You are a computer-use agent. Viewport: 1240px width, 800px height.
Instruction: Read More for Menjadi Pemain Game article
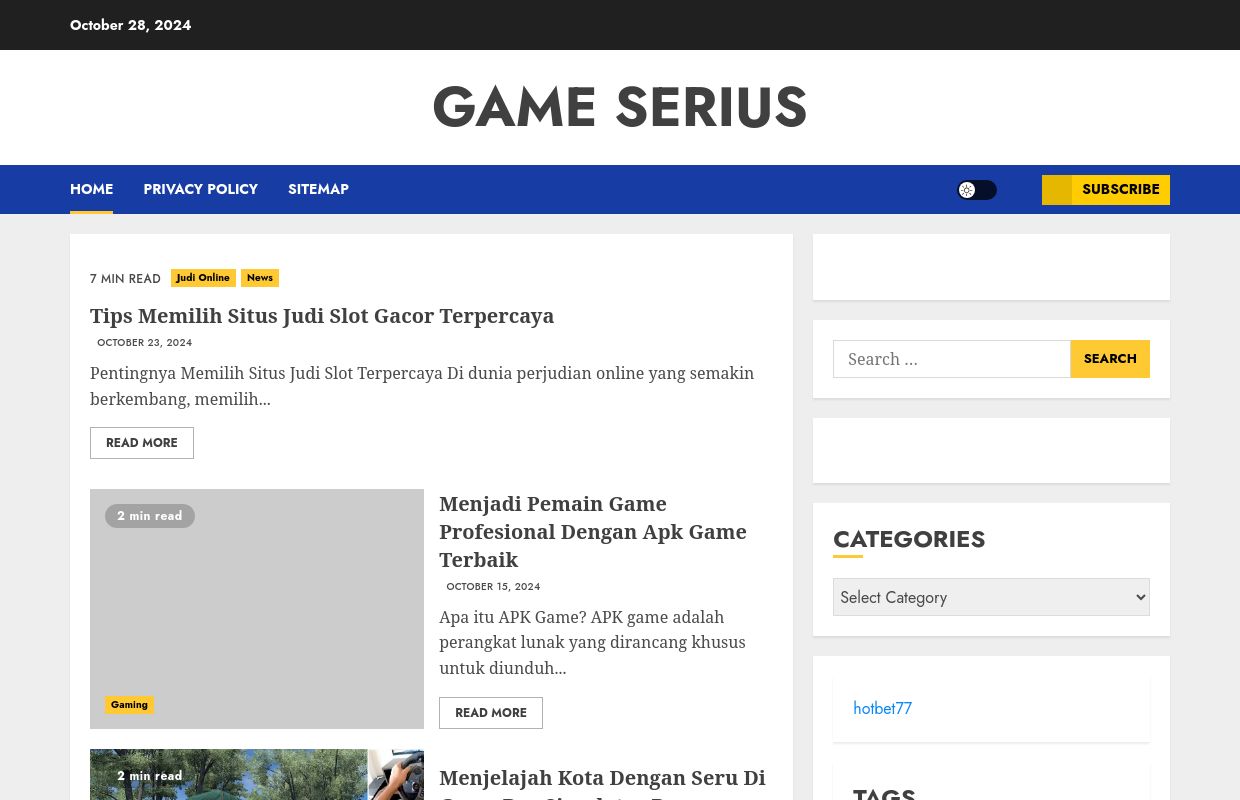(491, 713)
